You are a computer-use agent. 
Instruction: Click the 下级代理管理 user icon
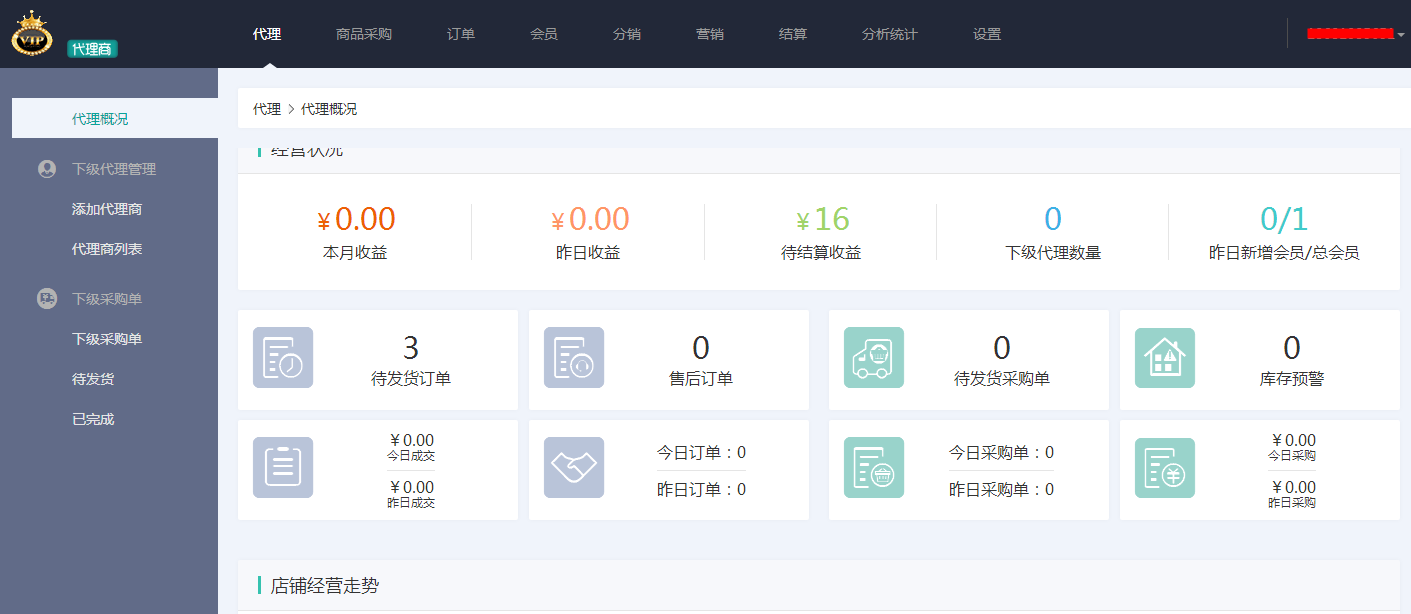coord(47,169)
